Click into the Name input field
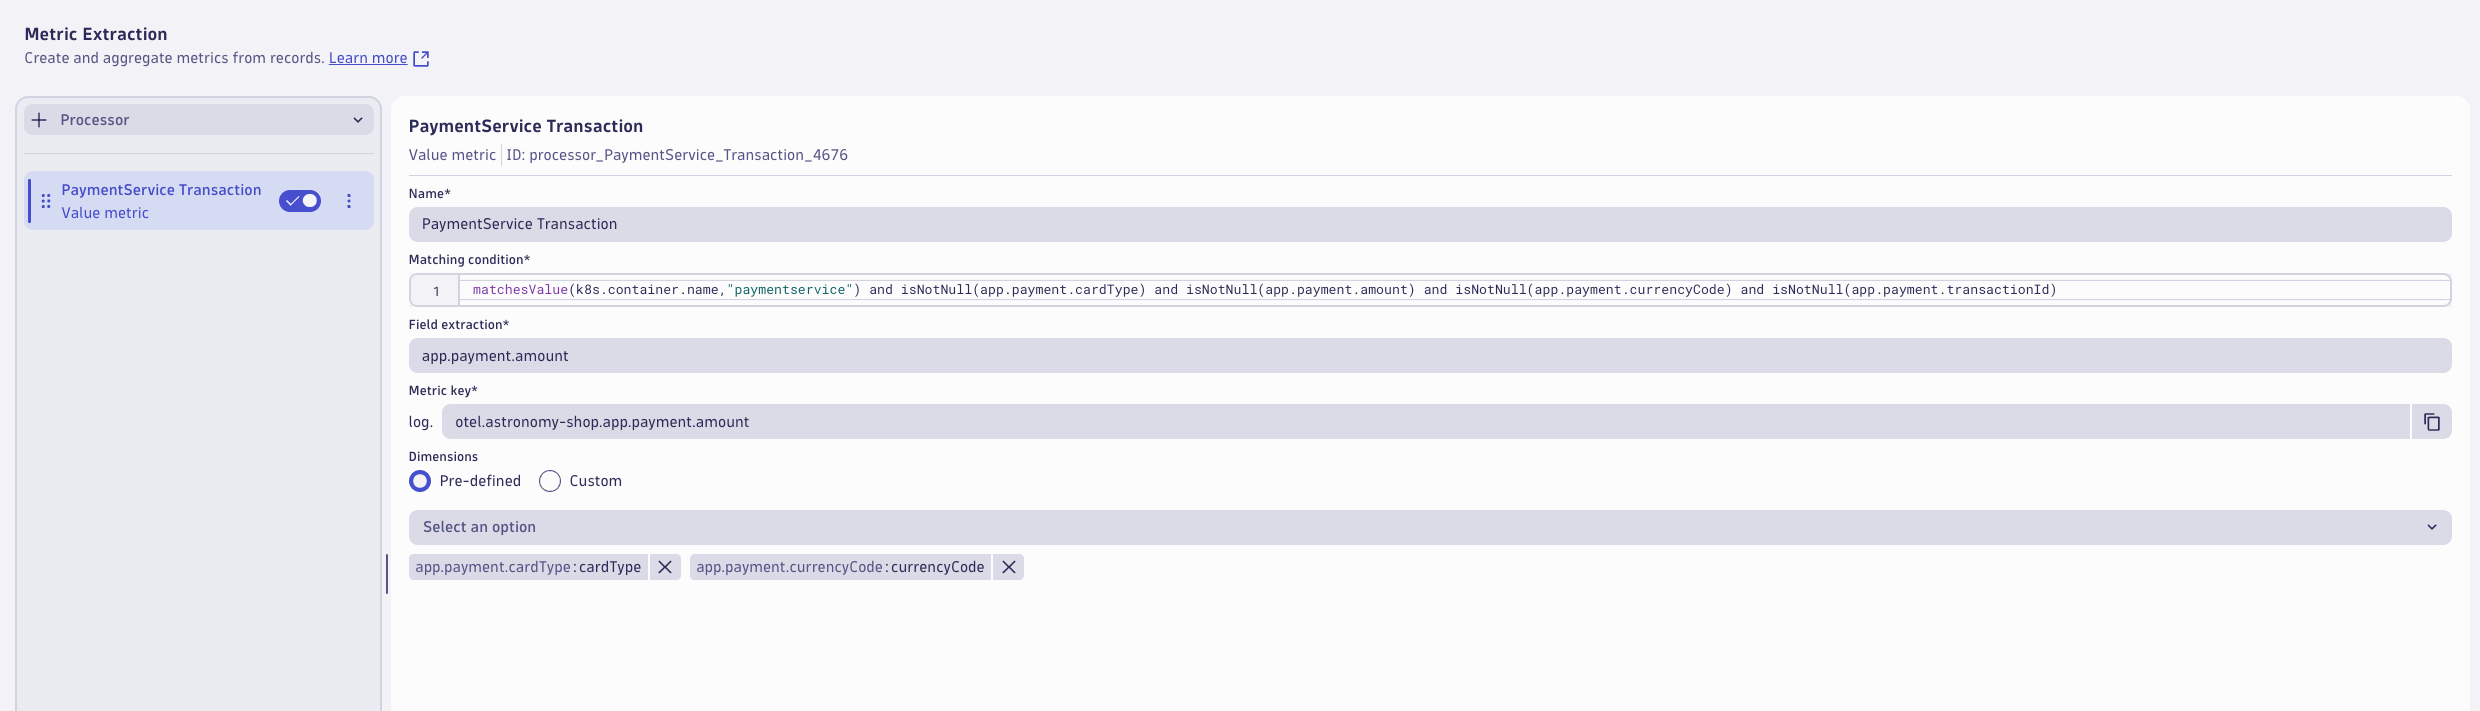 coord(1430,224)
